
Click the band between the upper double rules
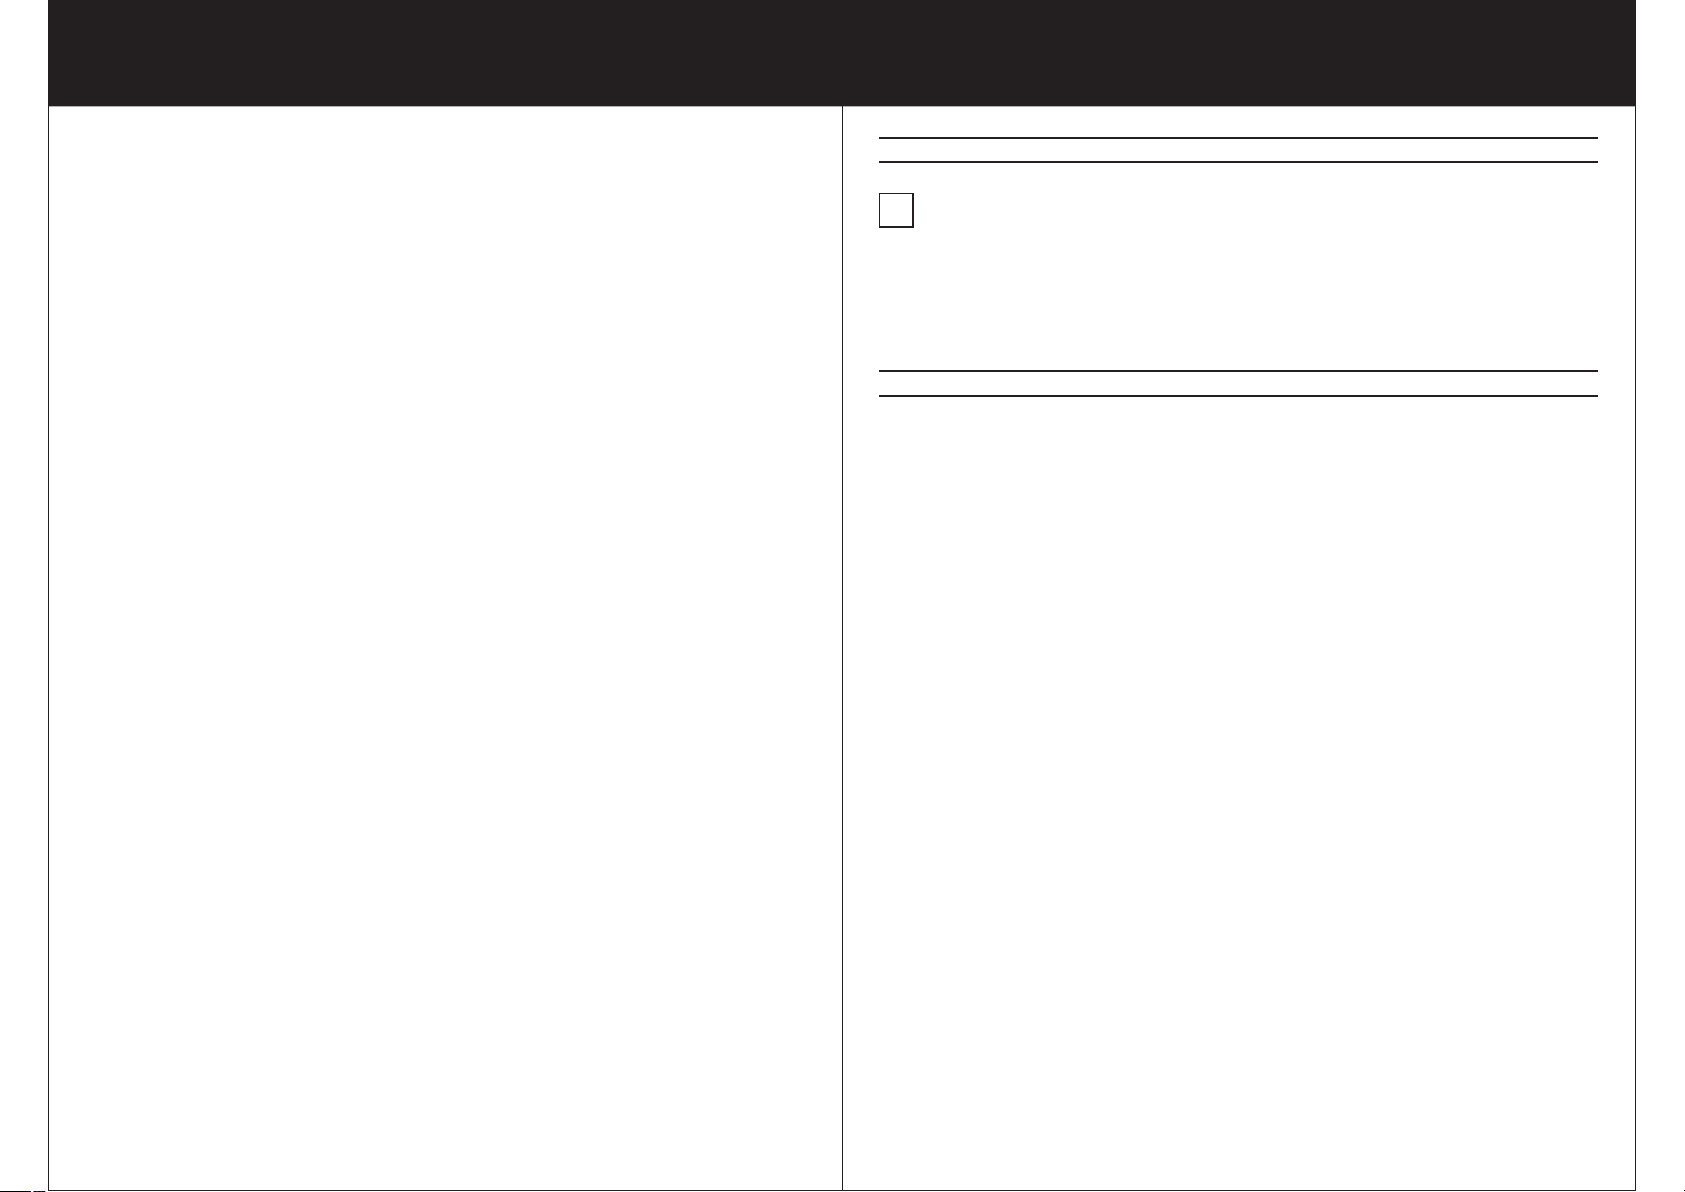click(x=1238, y=150)
